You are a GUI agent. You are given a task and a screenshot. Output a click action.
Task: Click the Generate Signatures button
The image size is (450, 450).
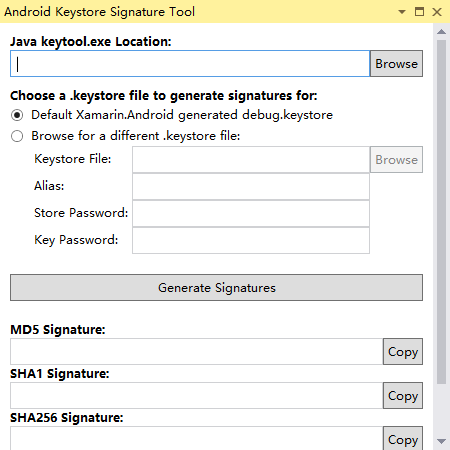pos(216,288)
